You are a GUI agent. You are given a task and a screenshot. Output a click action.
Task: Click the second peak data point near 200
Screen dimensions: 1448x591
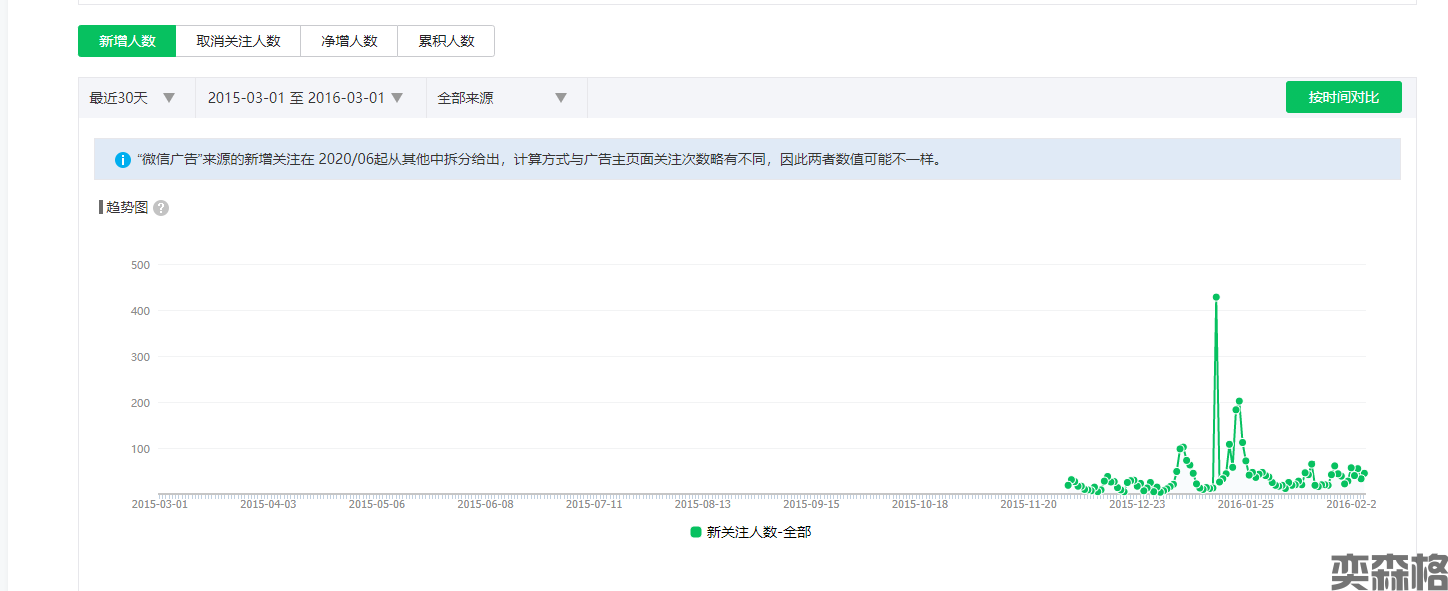[x=1239, y=401]
